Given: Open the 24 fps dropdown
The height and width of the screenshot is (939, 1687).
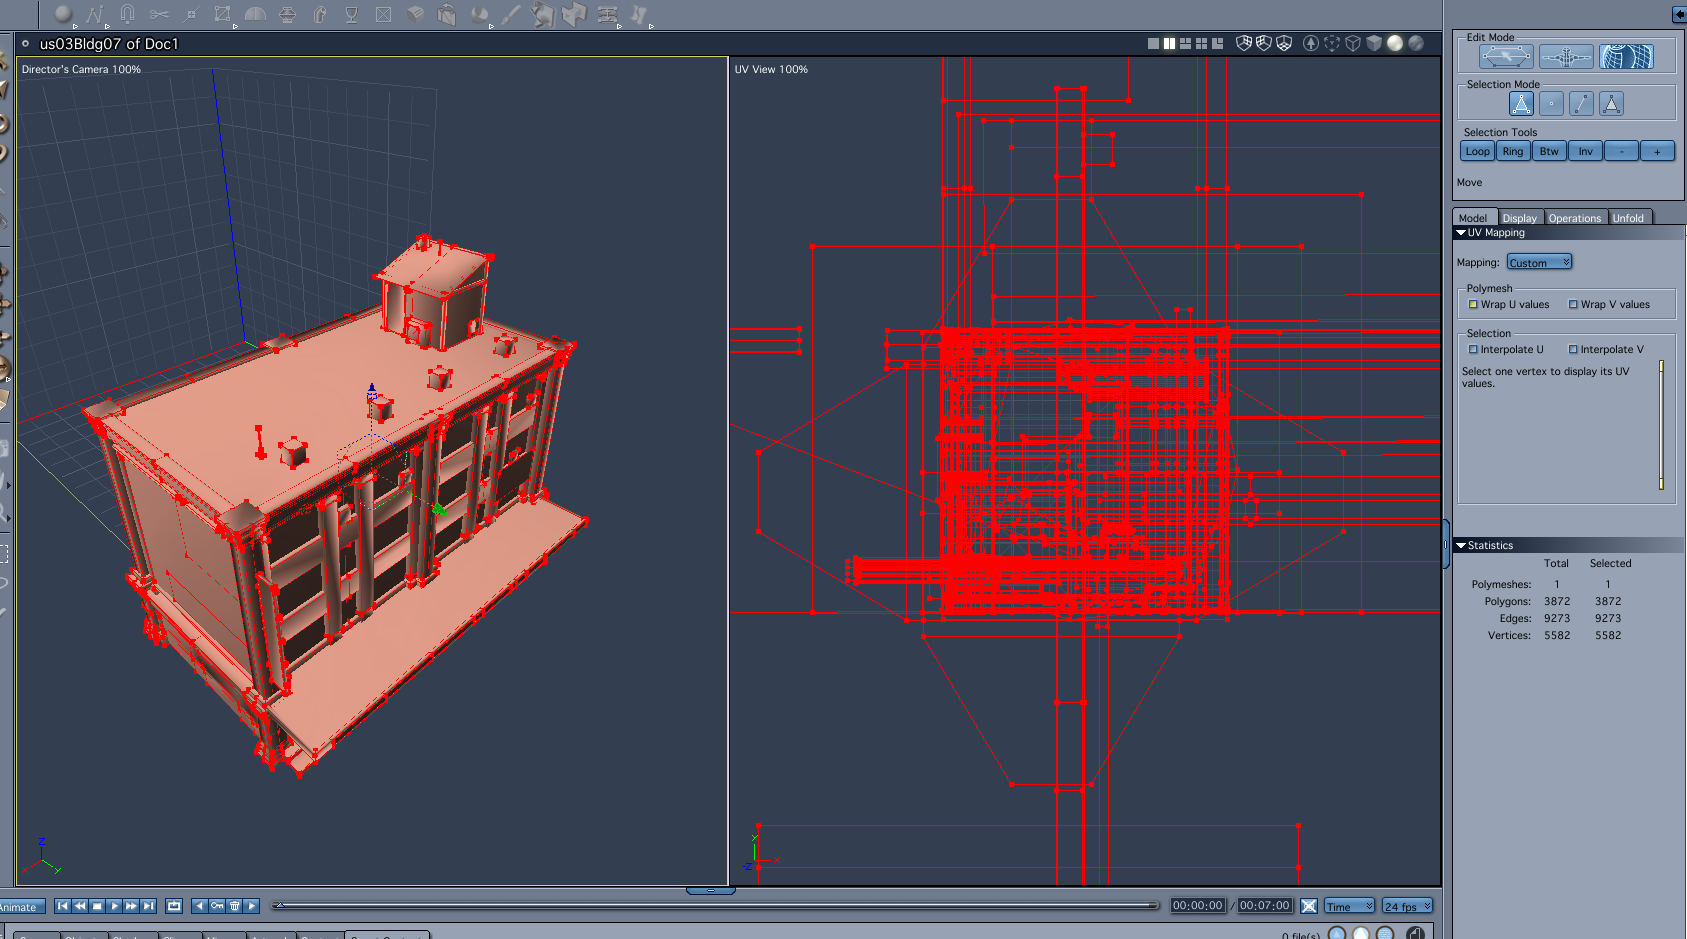Looking at the screenshot, I should 1408,906.
